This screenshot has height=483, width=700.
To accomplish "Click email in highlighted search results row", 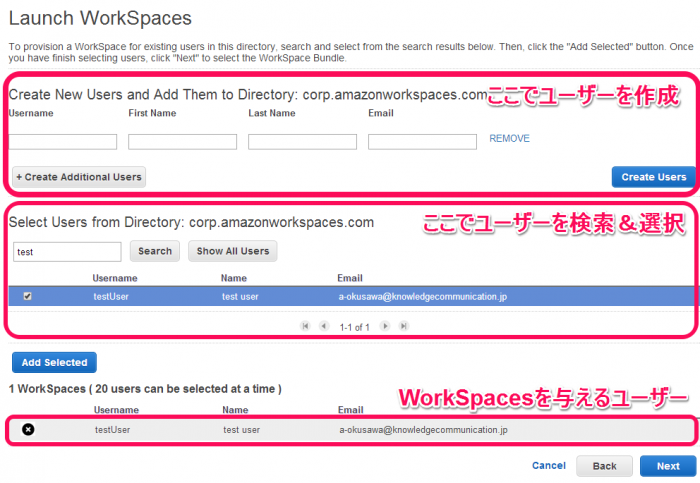I will (x=422, y=296).
